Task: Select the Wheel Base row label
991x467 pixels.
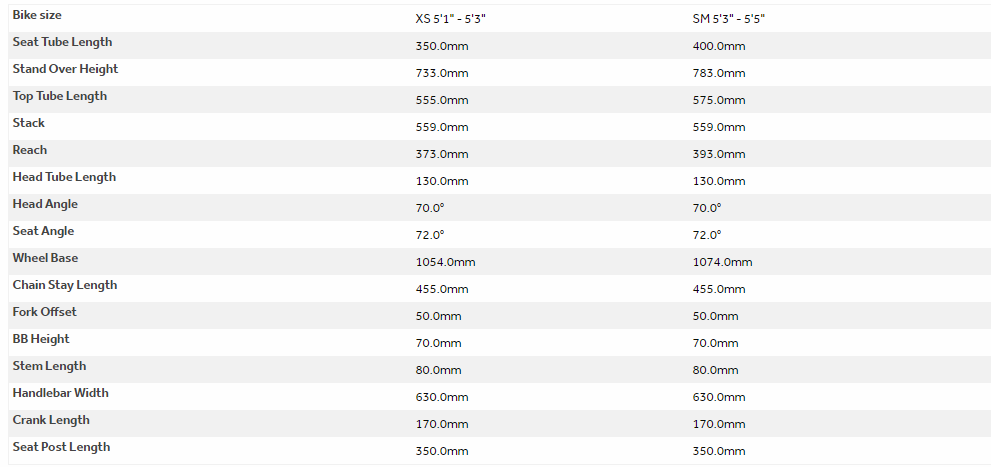Action: tap(45, 258)
